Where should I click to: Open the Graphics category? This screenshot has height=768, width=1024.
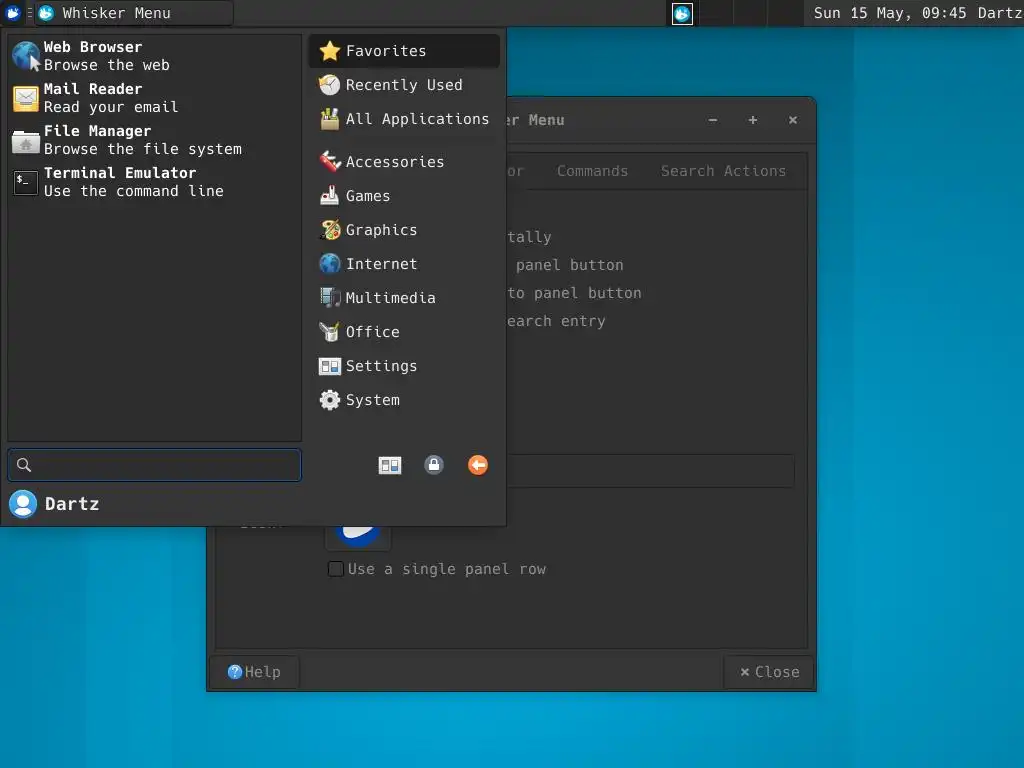(404, 230)
